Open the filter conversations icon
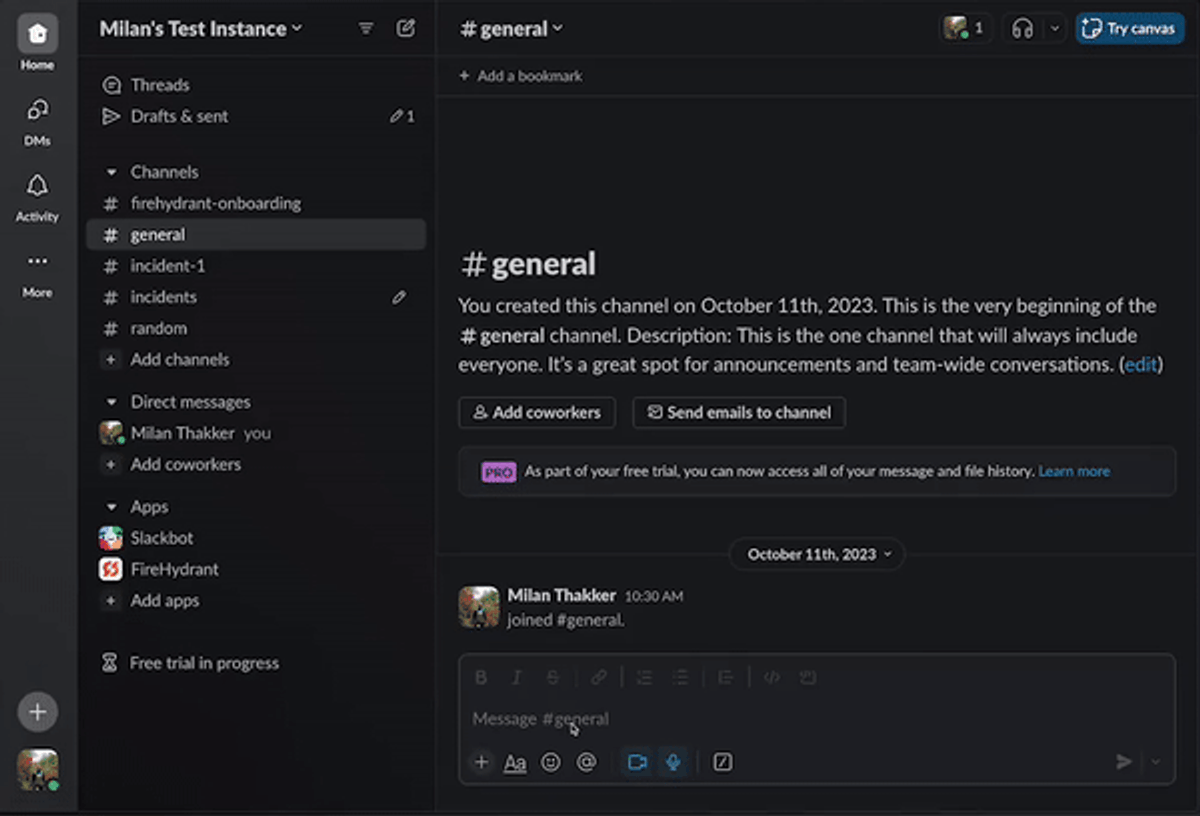 [366, 28]
